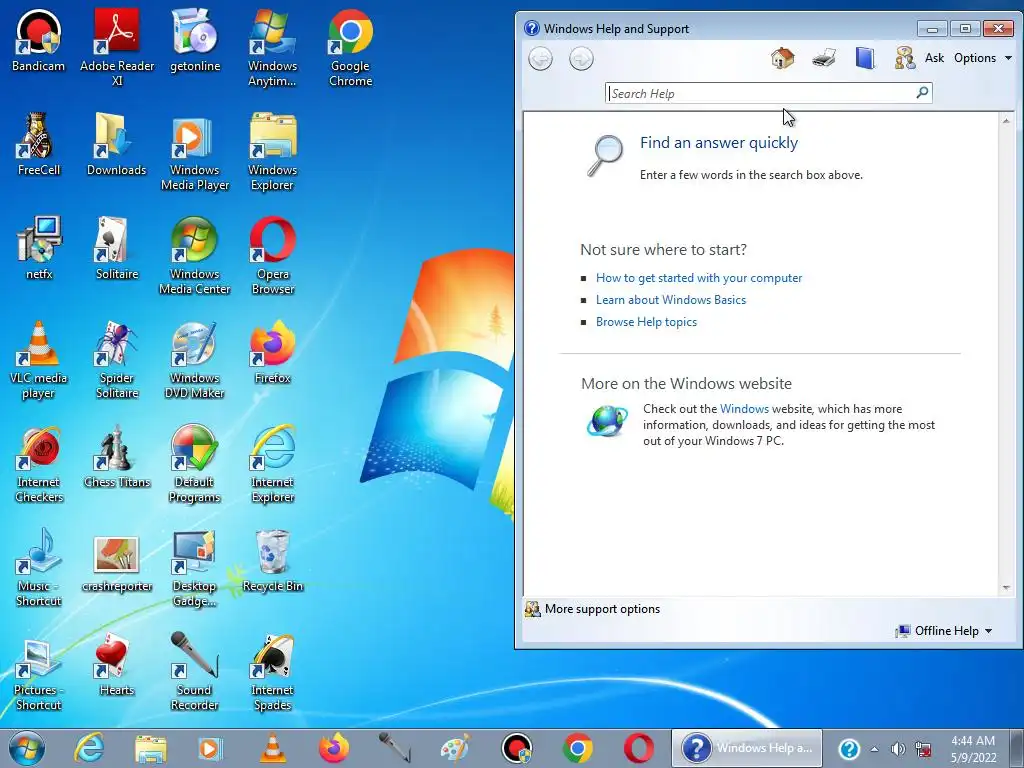Go back using the Back arrow button
The height and width of the screenshot is (768, 1024).
(x=540, y=59)
